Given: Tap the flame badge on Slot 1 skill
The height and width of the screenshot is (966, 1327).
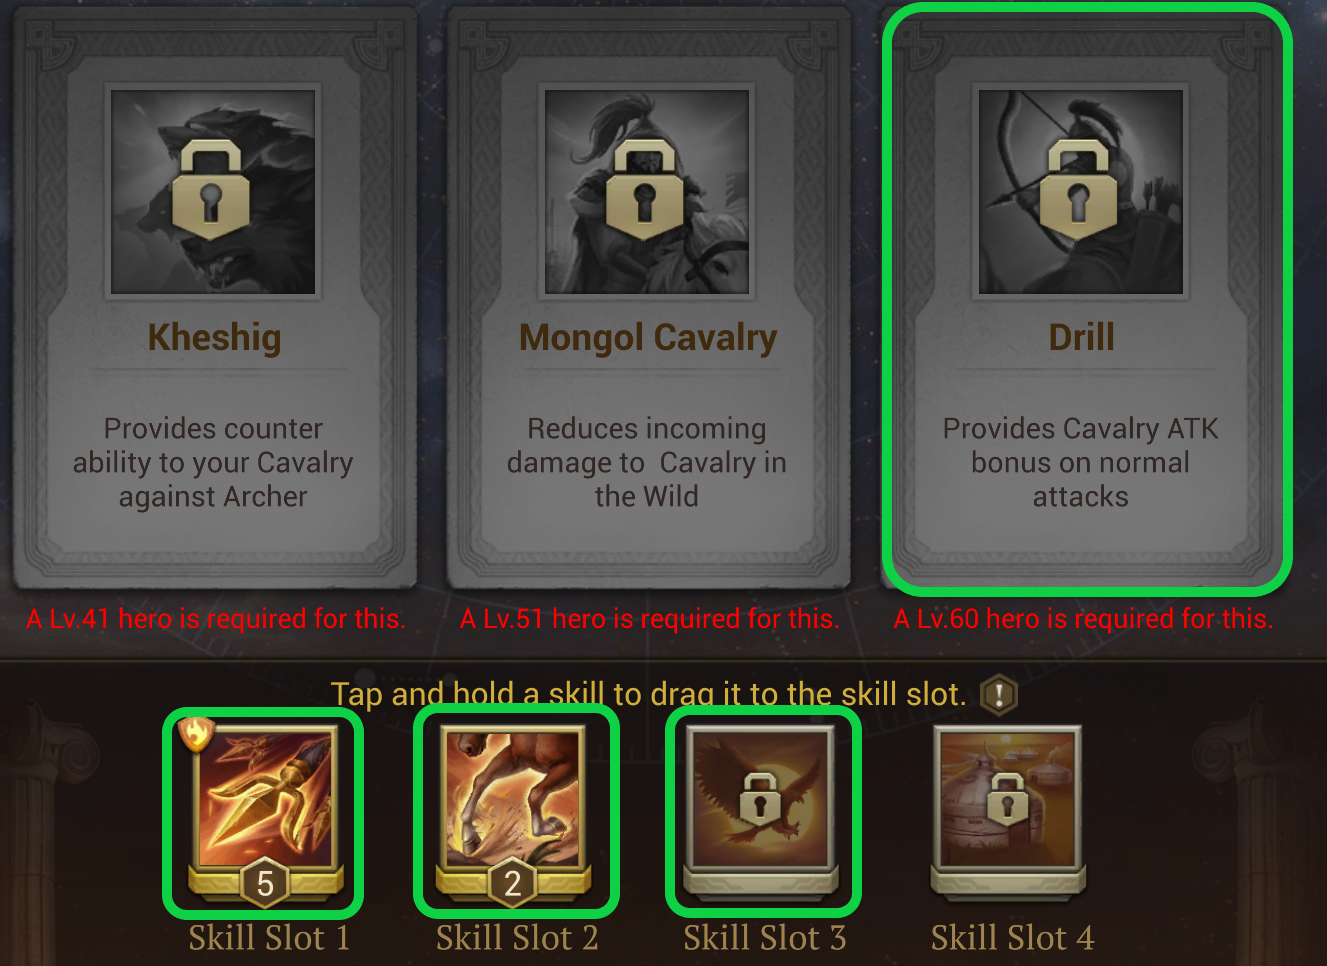Looking at the screenshot, I should coord(196,734).
